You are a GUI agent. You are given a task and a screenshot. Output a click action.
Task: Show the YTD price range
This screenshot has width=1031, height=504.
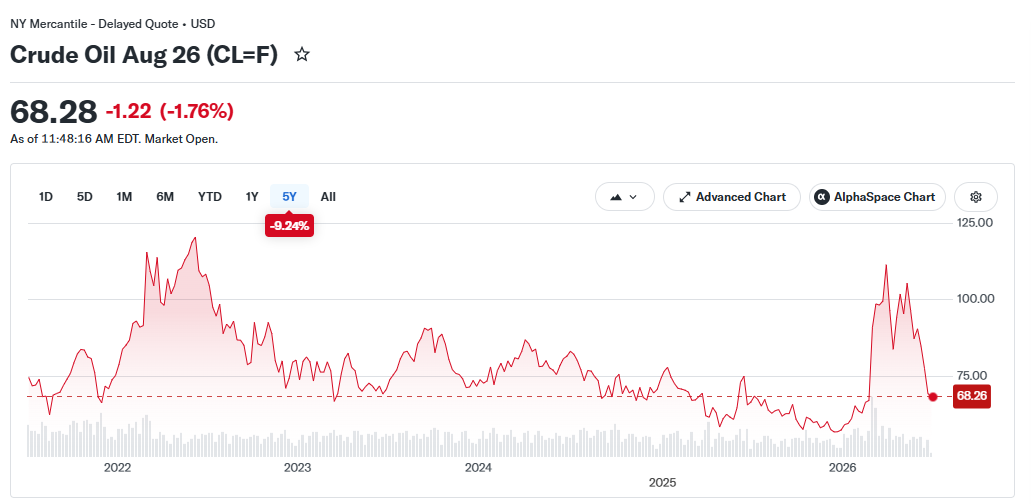coord(210,196)
